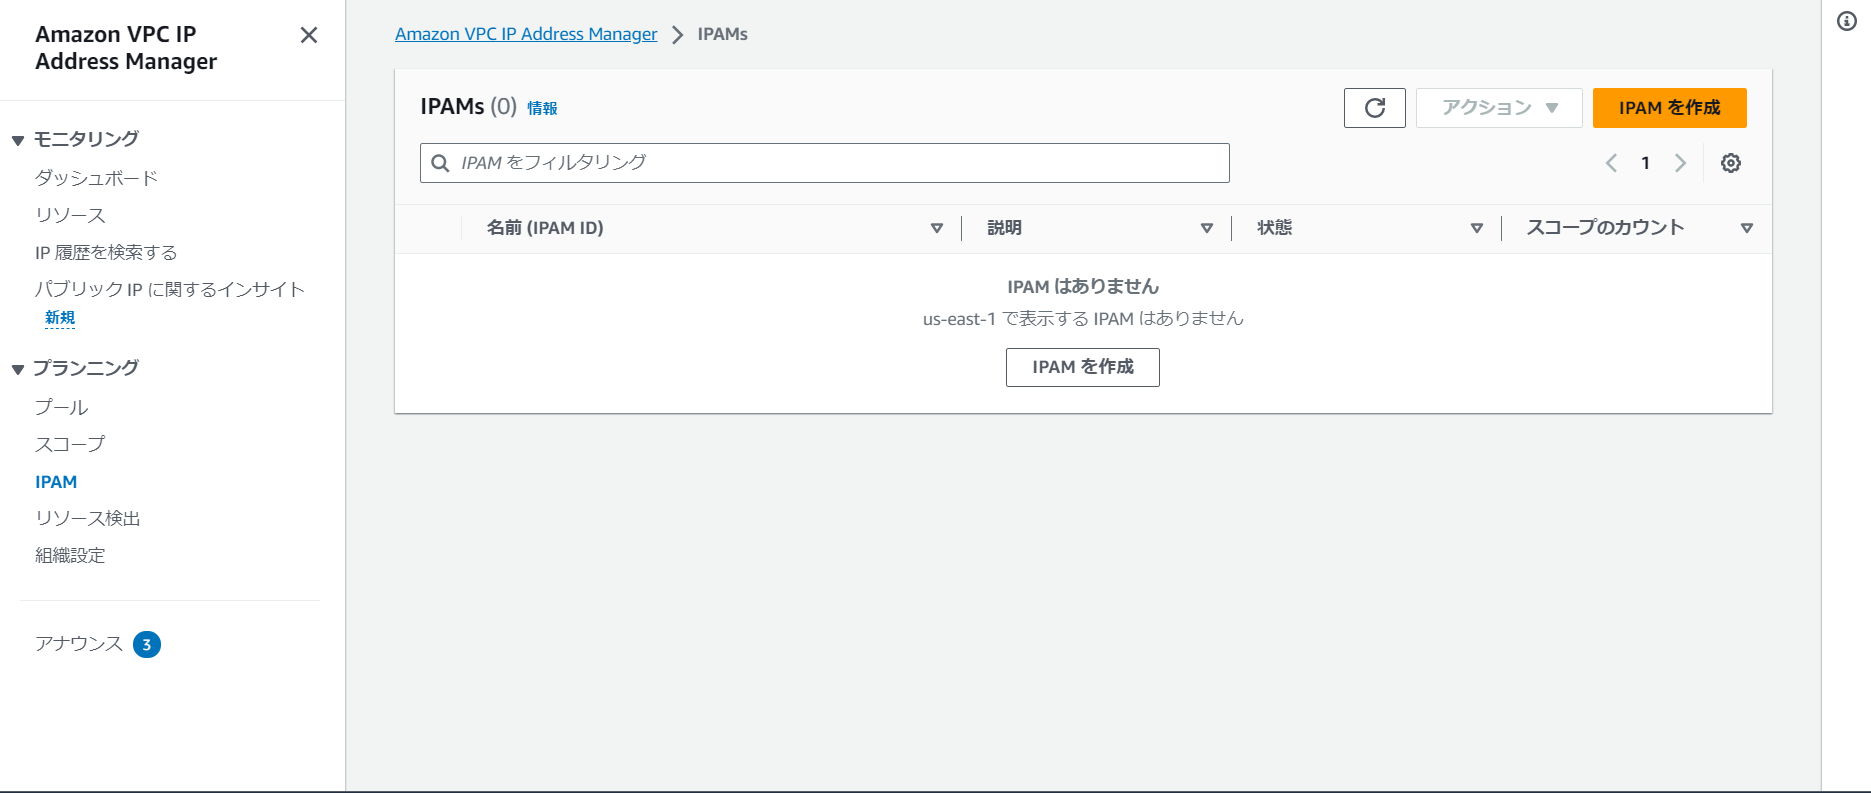1871x793 pixels.
Task: Go to プール page
Action: click(x=61, y=407)
